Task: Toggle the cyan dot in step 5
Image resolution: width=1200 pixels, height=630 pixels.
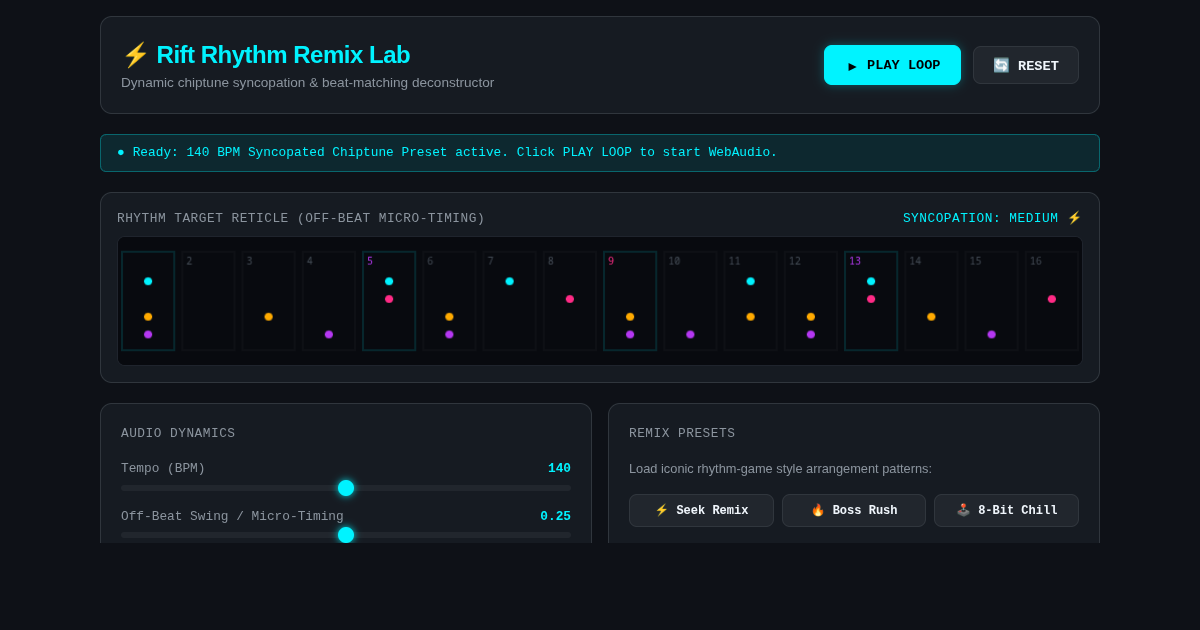Action: [389, 281]
